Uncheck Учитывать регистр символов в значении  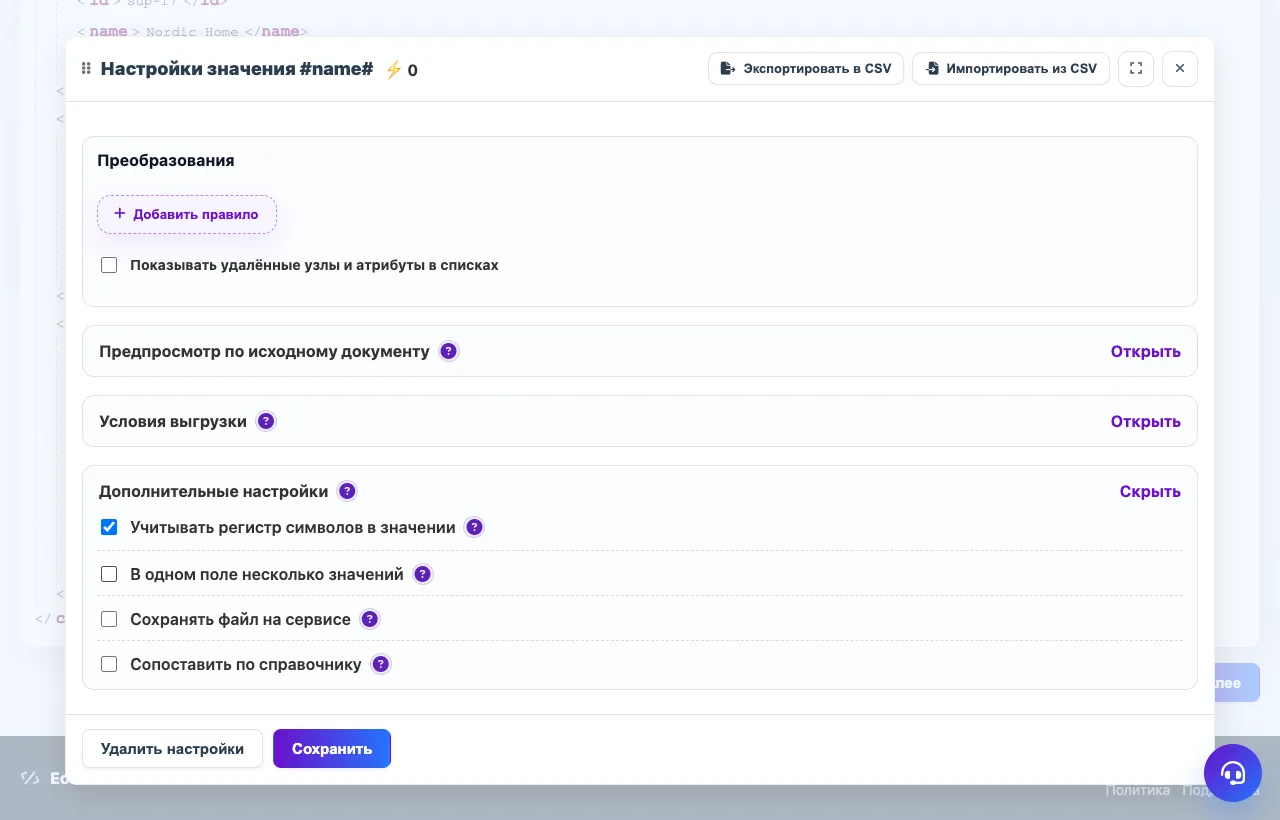click(109, 527)
